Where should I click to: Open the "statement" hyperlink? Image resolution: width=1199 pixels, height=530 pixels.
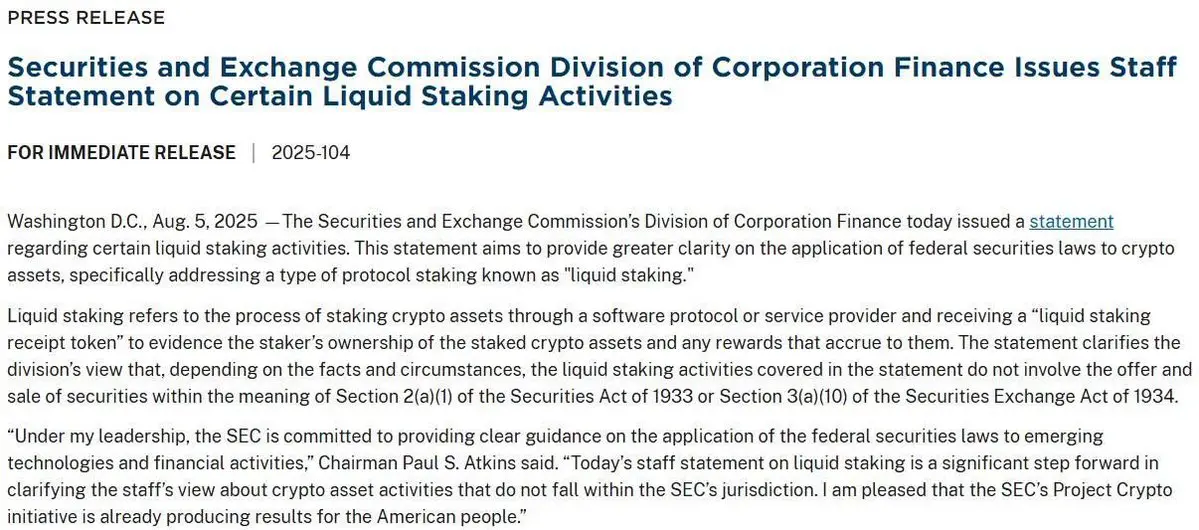click(1071, 222)
